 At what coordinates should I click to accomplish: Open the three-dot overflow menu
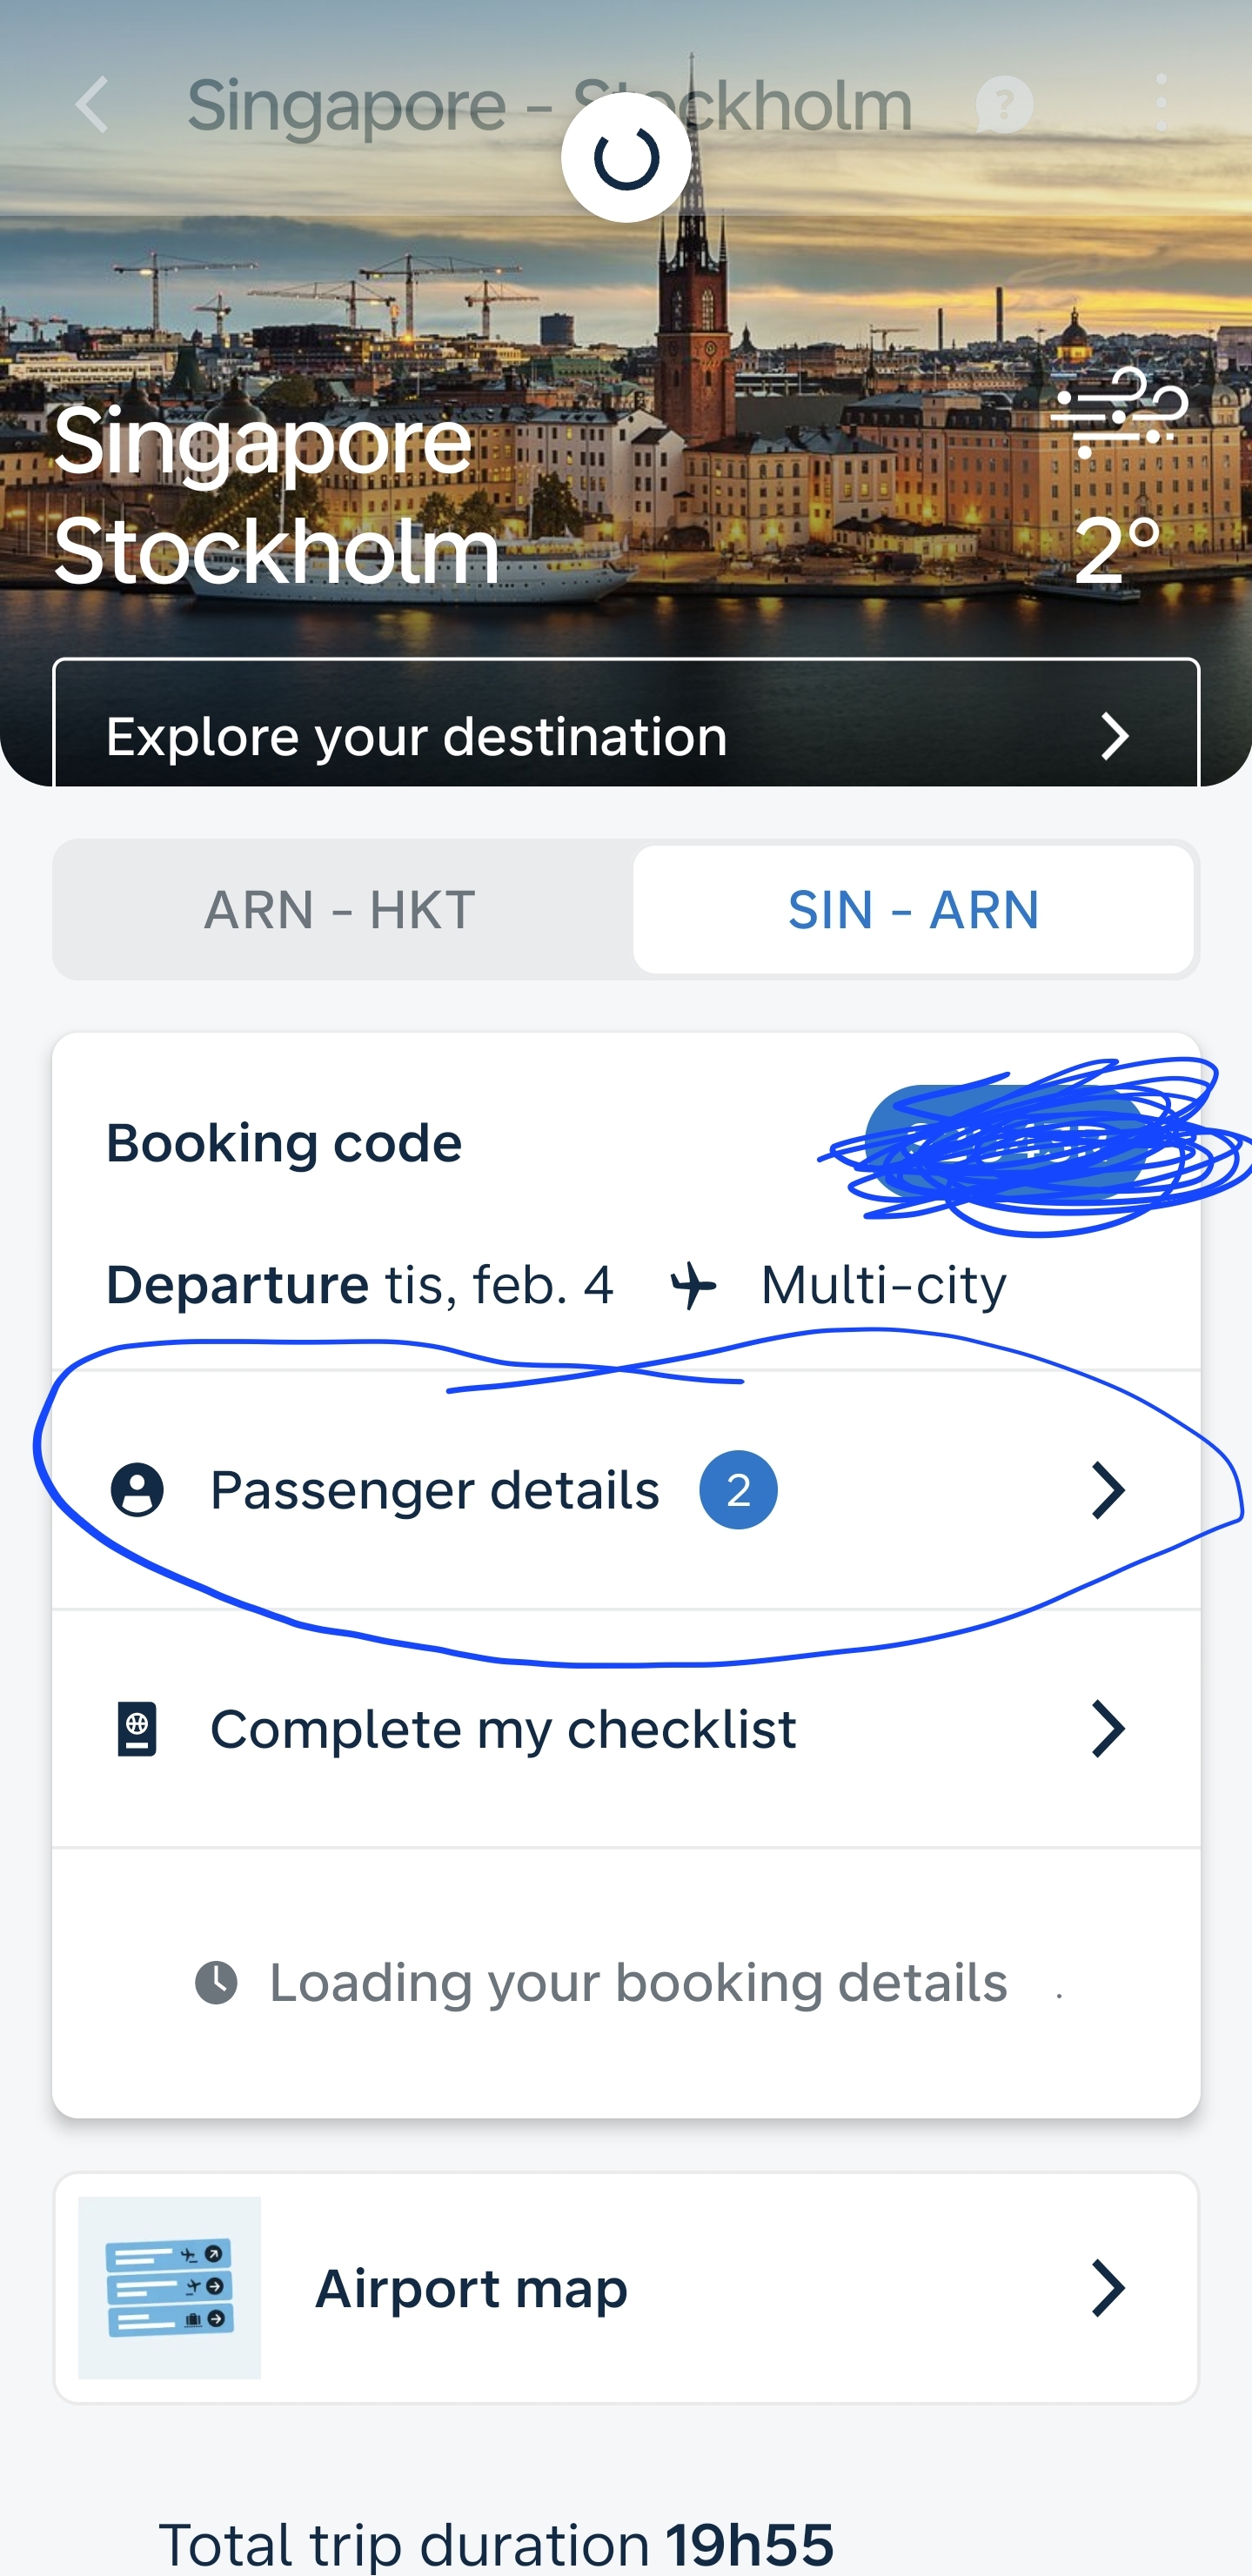tap(1160, 103)
